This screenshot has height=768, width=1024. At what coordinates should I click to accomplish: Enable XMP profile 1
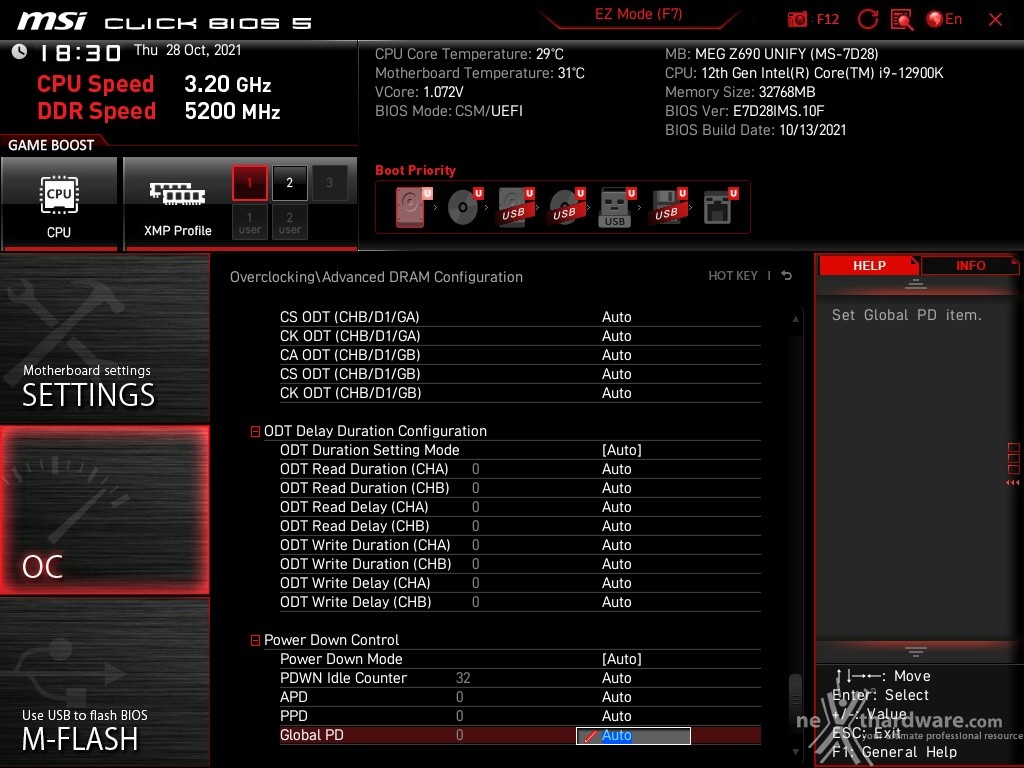[x=249, y=183]
